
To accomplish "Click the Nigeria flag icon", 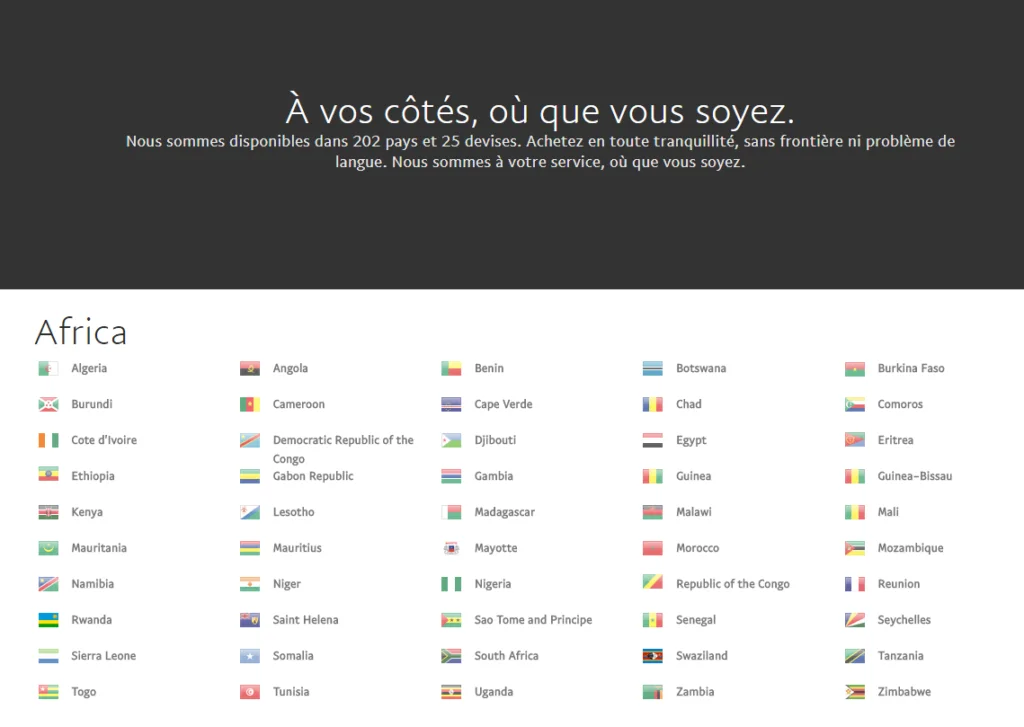I will click(x=451, y=583).
